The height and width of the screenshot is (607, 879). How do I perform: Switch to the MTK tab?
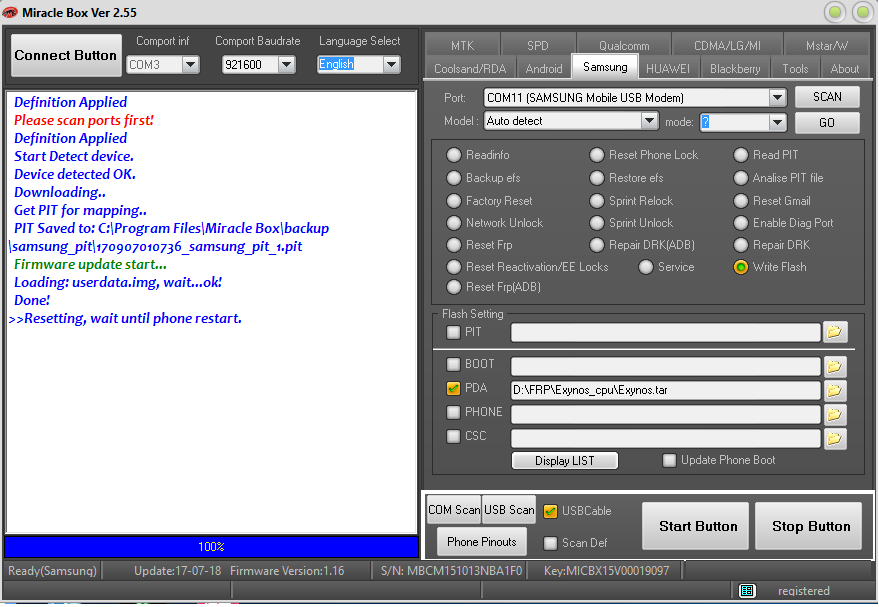[462, 45]
